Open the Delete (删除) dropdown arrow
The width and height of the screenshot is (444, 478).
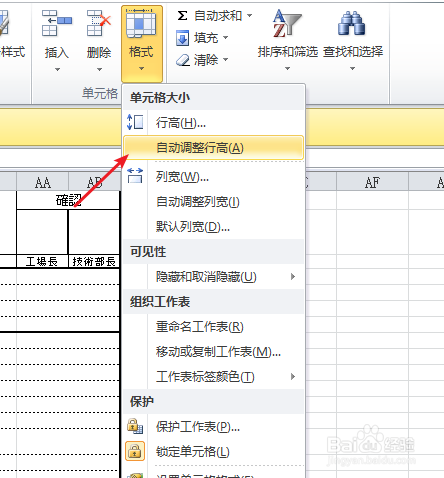pyautogui.click(x=99, y=69)
